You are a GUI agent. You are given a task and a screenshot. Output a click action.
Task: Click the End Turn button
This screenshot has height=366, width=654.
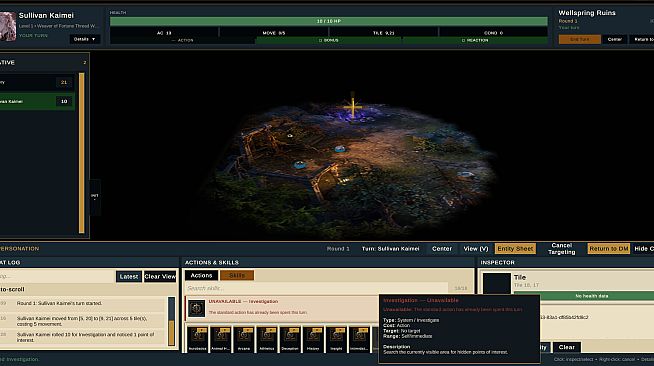point(580,39)
